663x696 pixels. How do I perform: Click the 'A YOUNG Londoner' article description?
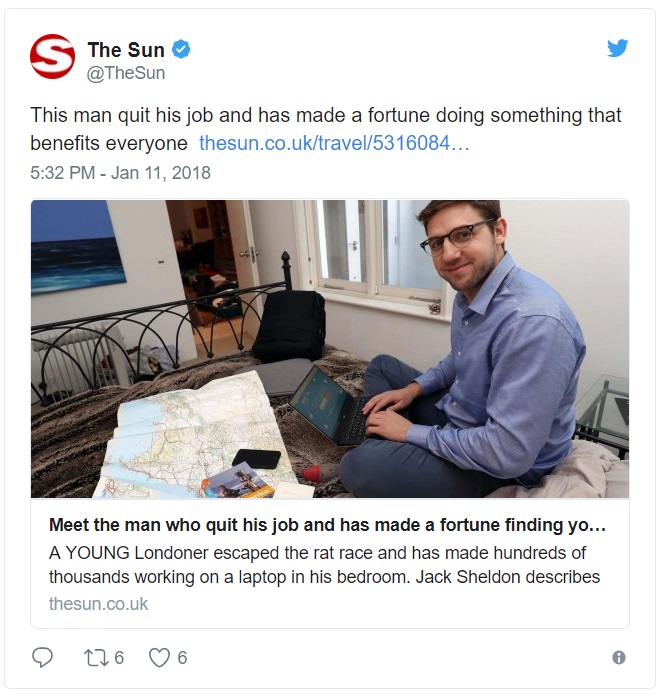324,565
